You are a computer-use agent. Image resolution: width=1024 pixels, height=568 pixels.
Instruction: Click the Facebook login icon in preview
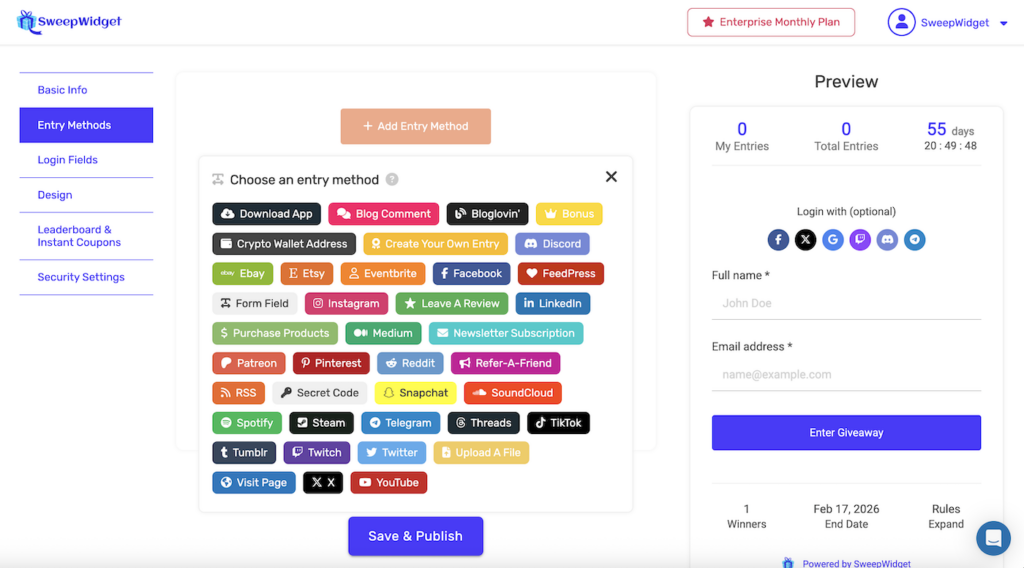pyautogui.click(x=779, y=240)
